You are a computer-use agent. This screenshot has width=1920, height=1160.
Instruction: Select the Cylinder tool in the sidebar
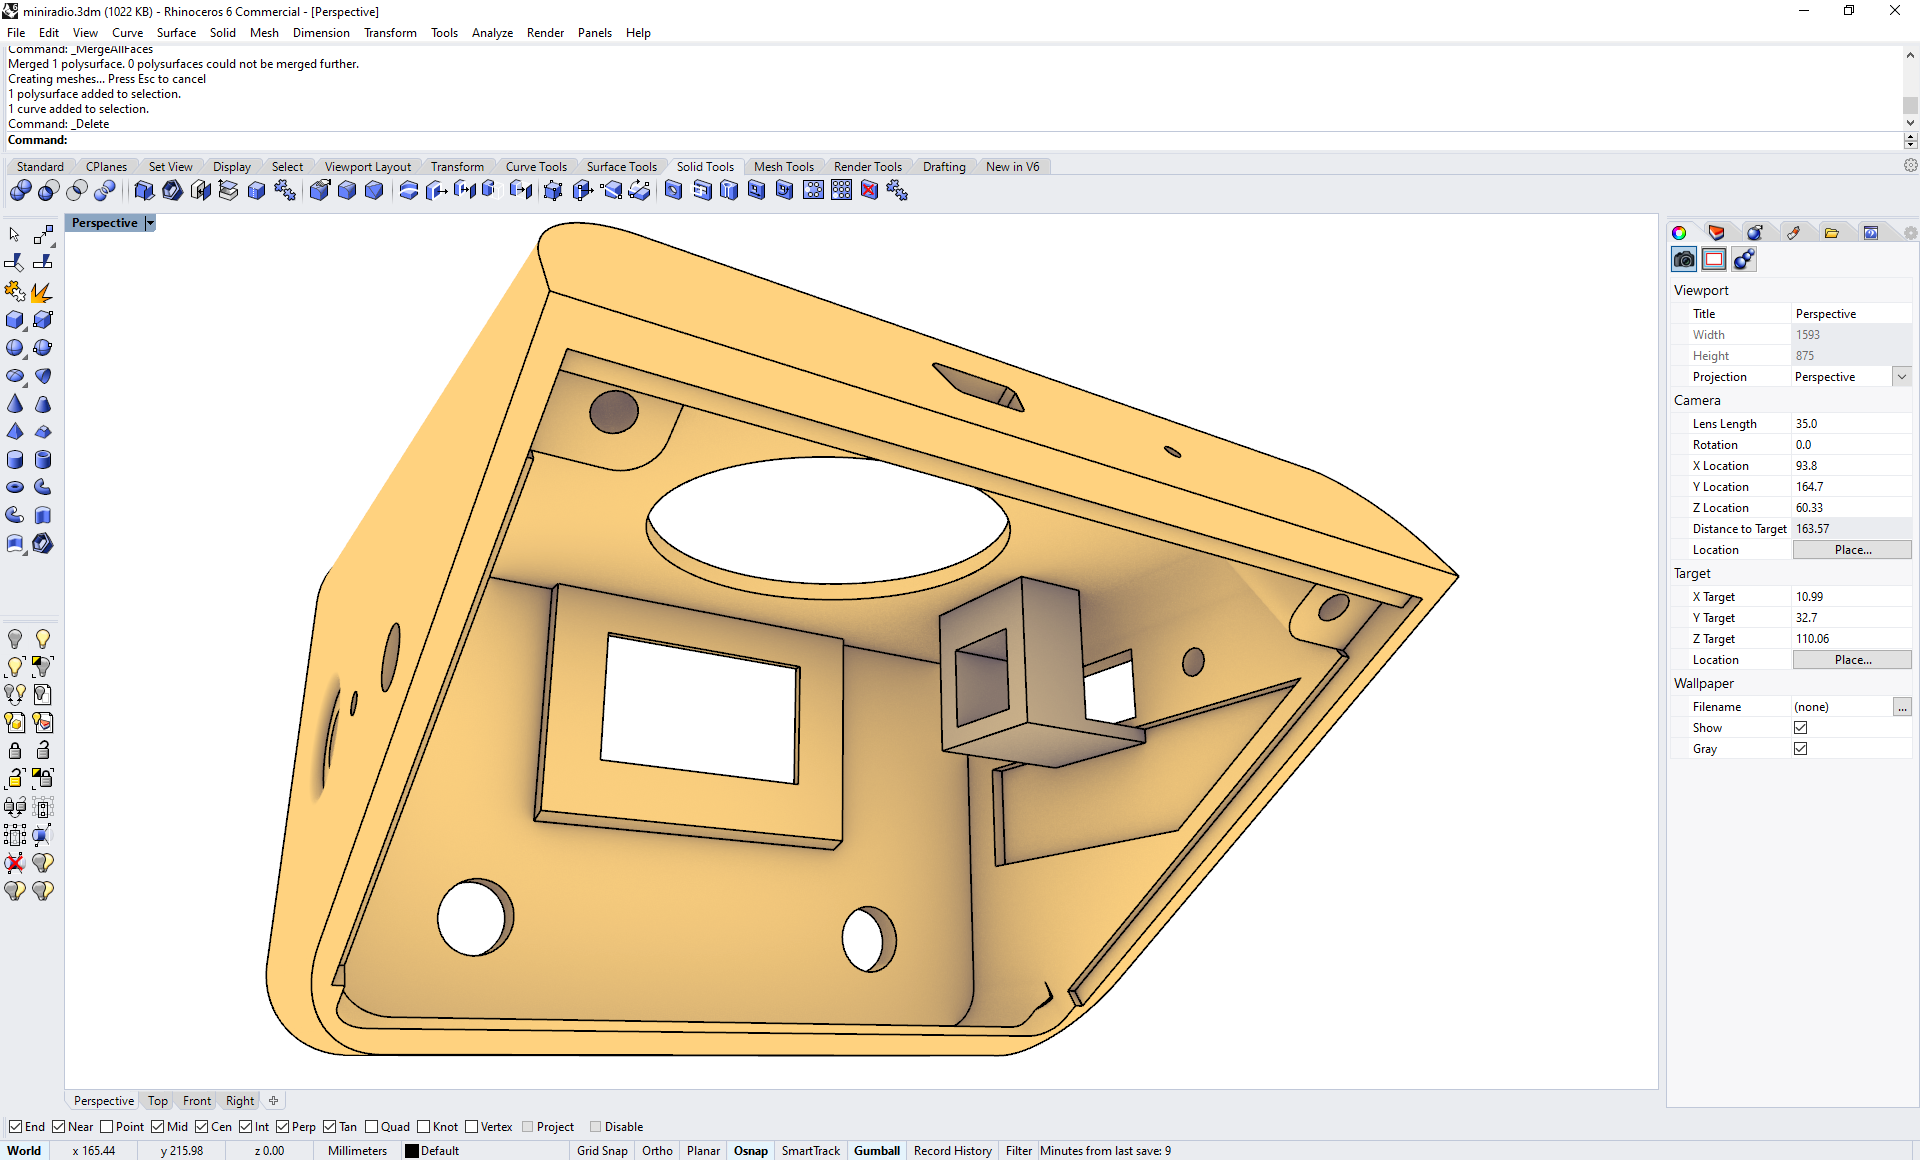(15, 460)
